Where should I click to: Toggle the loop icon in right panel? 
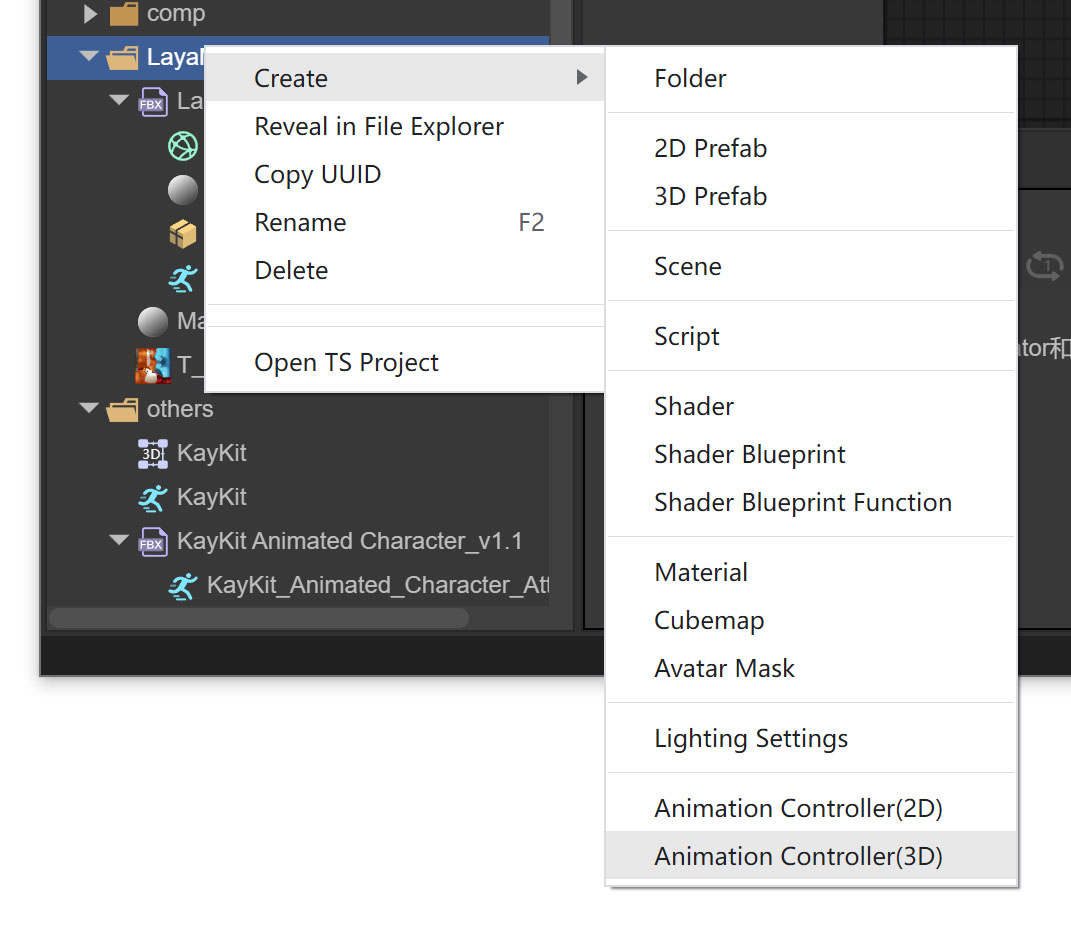(x=1044, y=267)
